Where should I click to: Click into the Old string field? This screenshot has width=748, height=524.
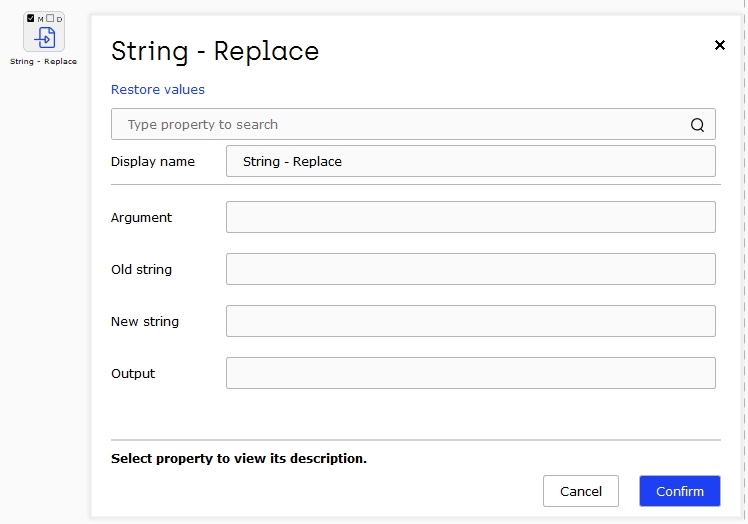(x=471, y=269)
